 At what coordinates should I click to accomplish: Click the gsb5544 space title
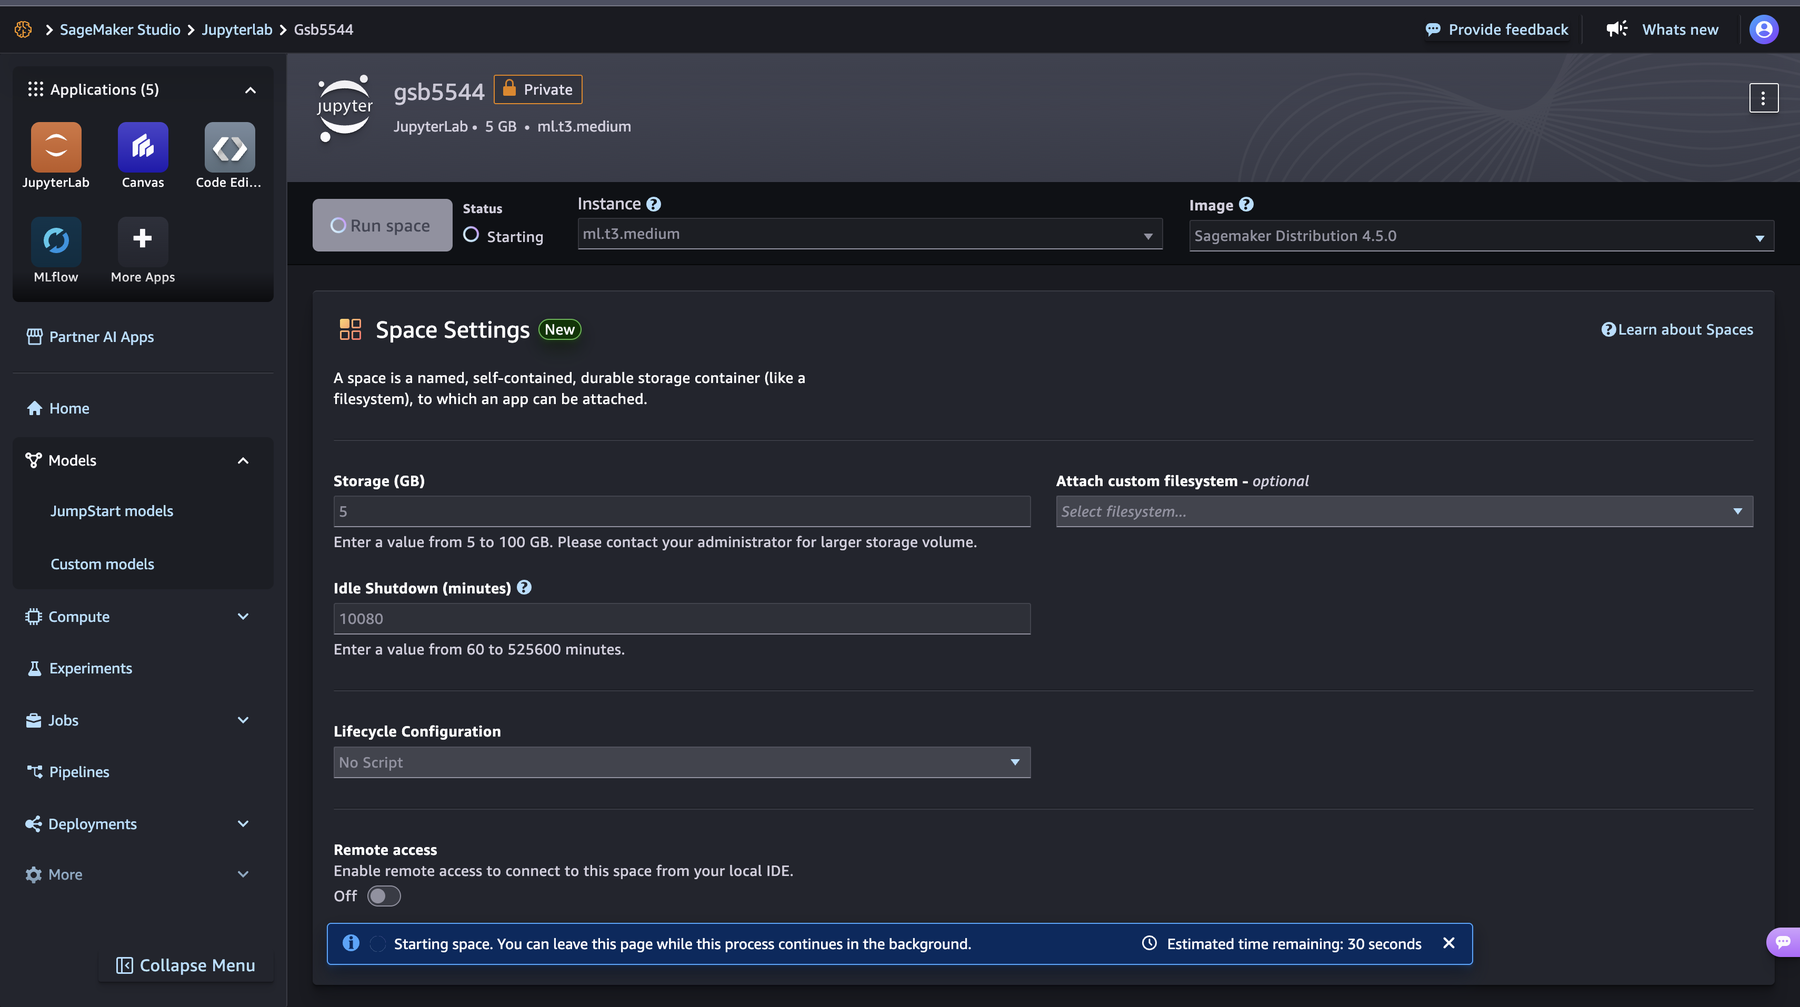(439, 91)
